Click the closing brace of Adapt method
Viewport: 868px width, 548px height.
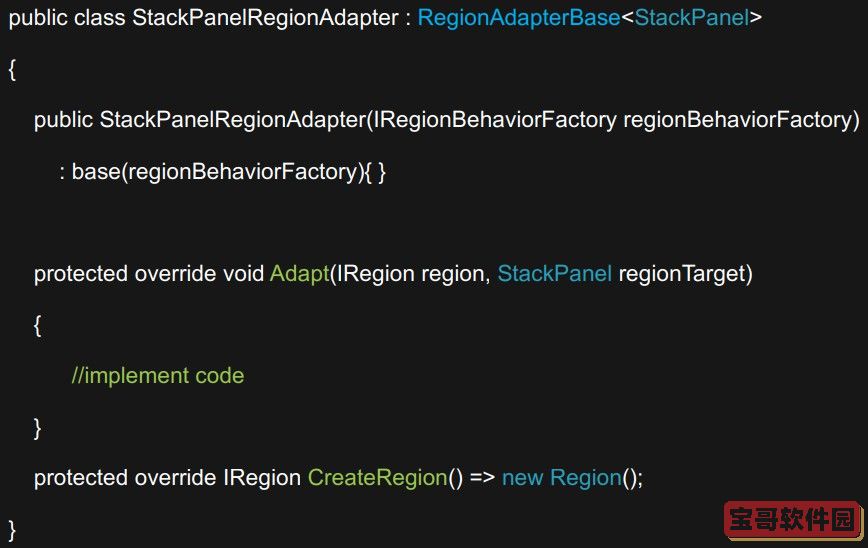38,428
